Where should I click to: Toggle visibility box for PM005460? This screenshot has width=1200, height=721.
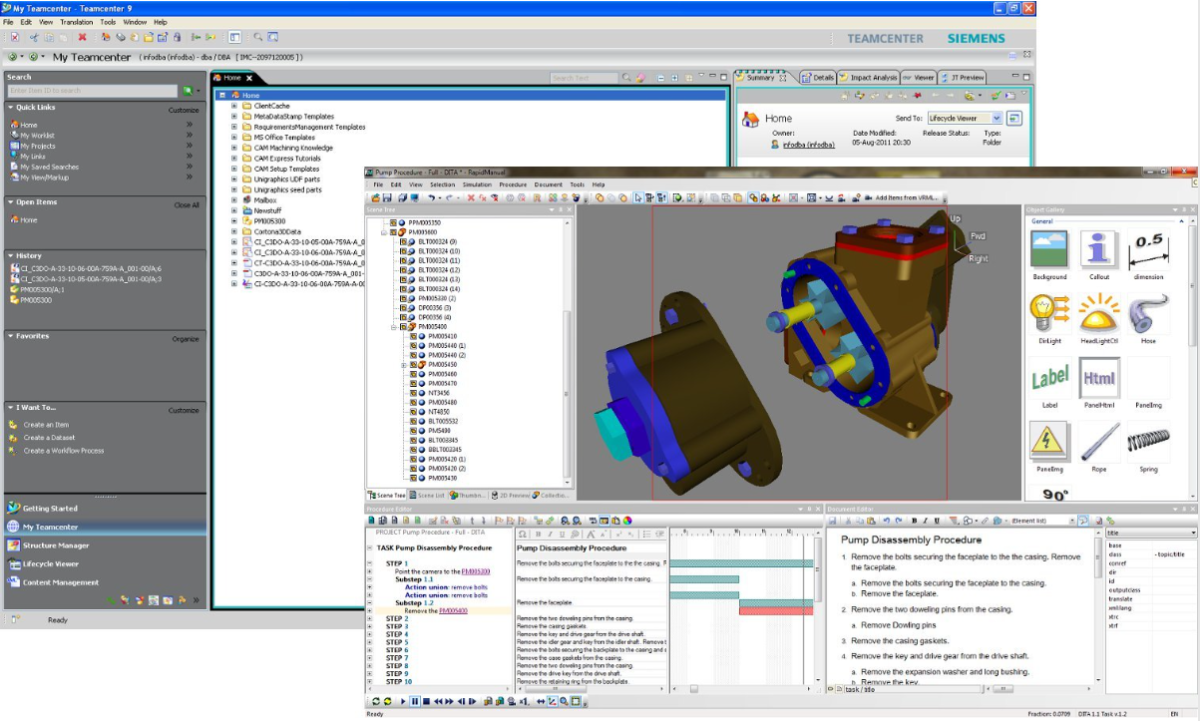(413, 374)
